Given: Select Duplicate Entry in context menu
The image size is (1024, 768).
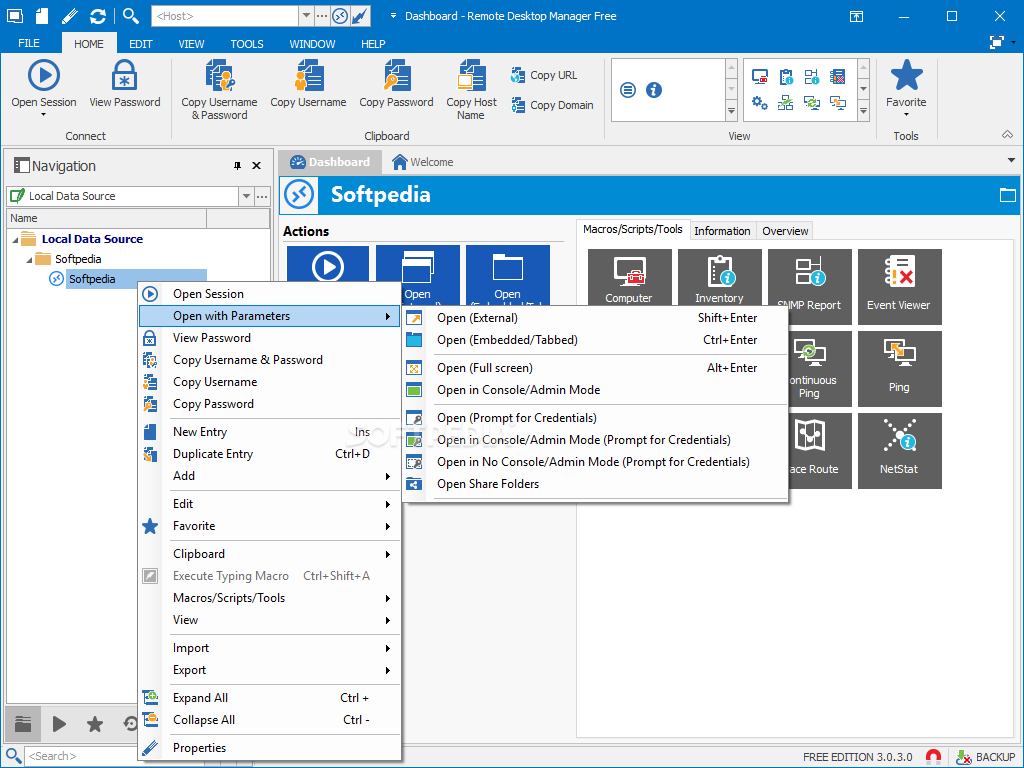Looking at the screenshot, I should 270,454.
